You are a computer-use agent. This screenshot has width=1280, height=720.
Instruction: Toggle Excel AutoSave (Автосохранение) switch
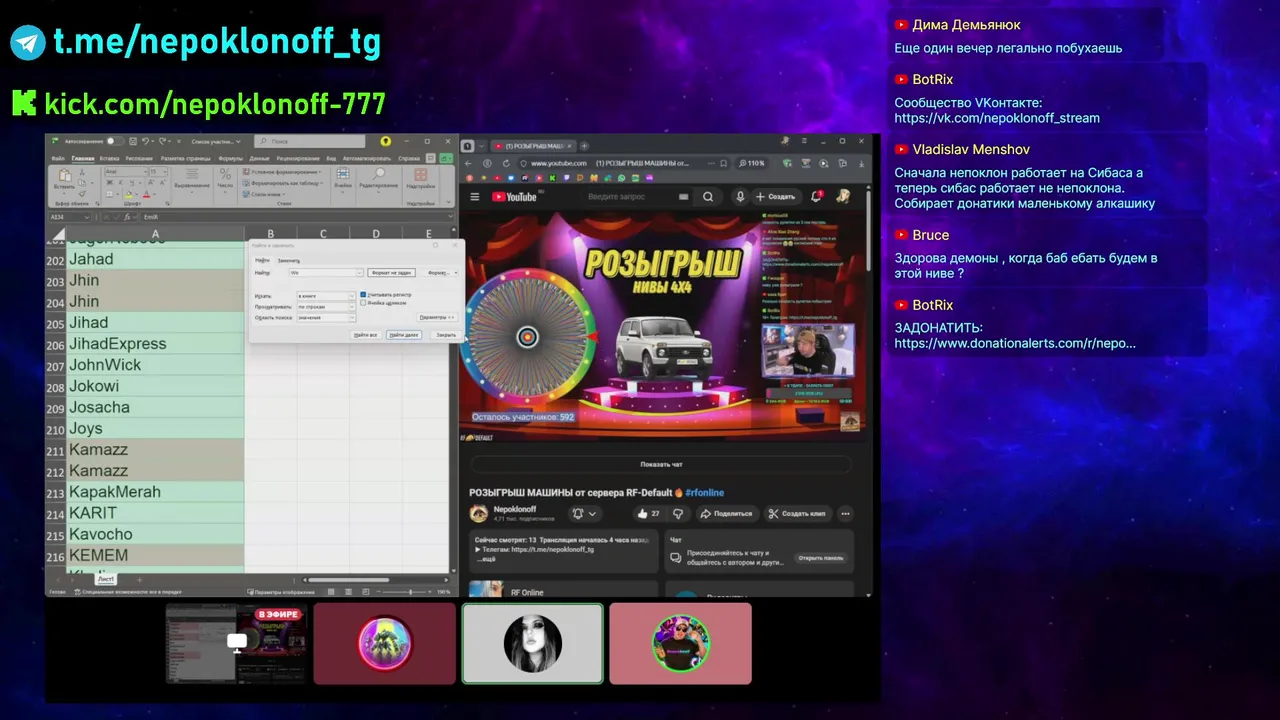tap(115, 141)
